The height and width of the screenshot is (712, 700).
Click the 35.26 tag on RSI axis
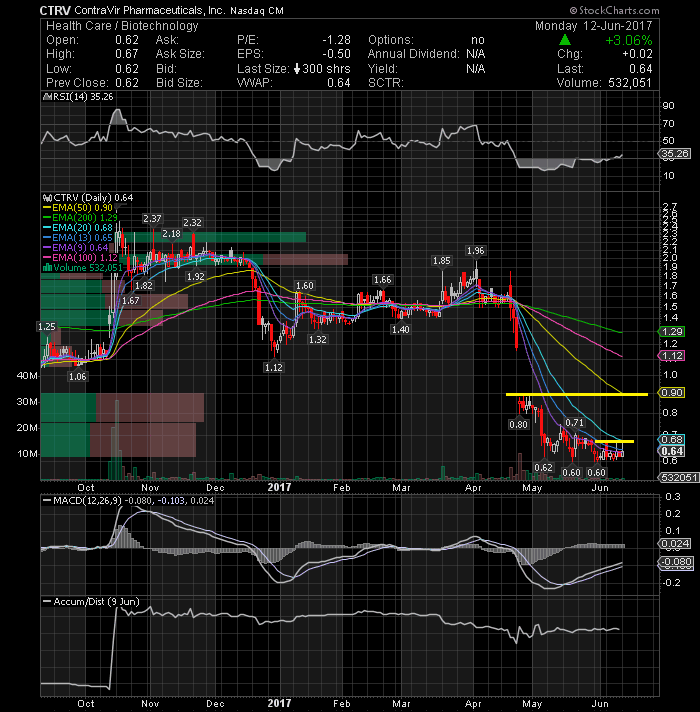pos(675,154)
